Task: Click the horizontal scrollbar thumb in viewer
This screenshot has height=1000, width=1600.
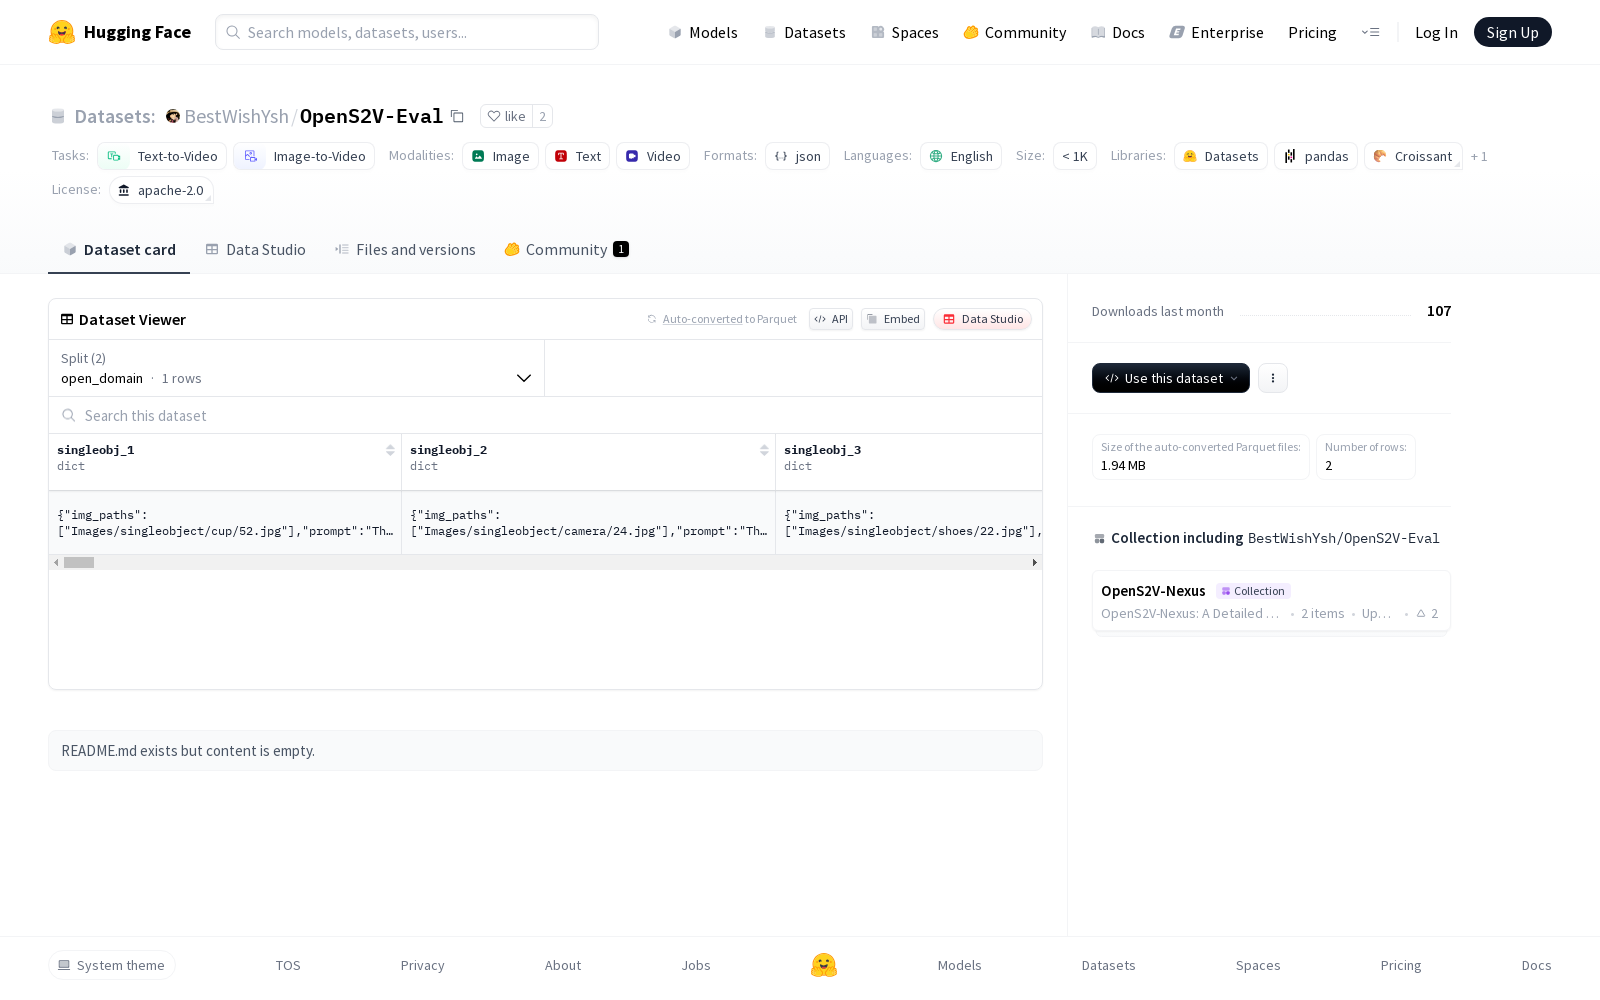Action: click(x=79, y=562)
